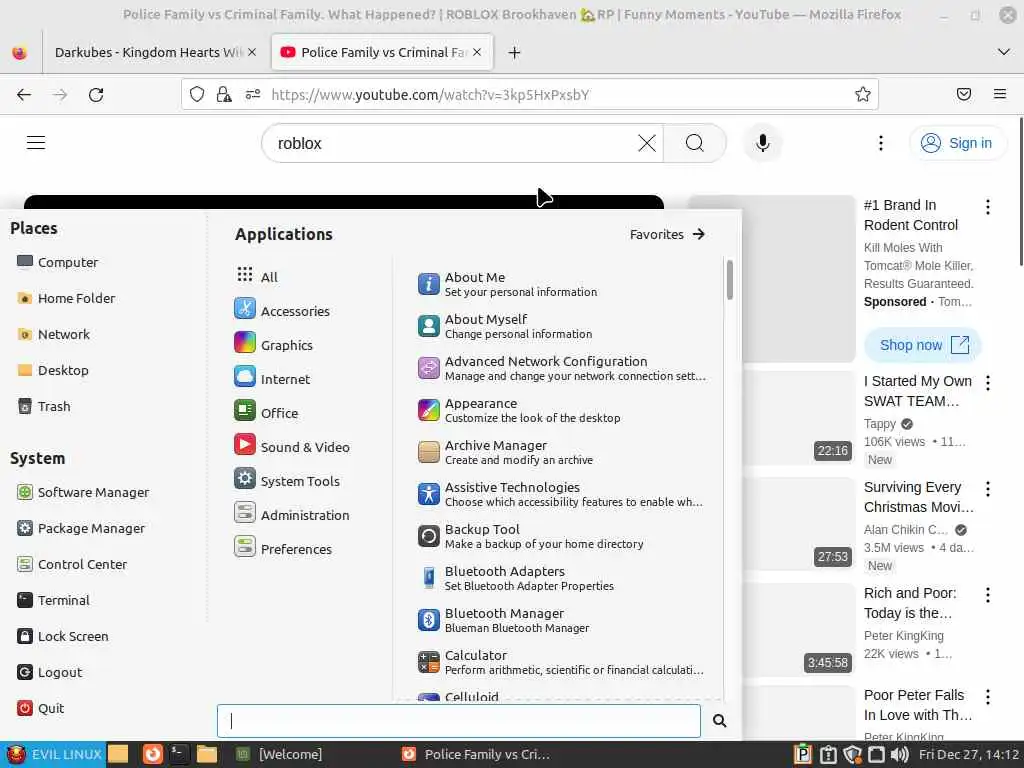Open Computer in Places
The height and width of the screenshot is (768, 1024).
pos(57,262)
